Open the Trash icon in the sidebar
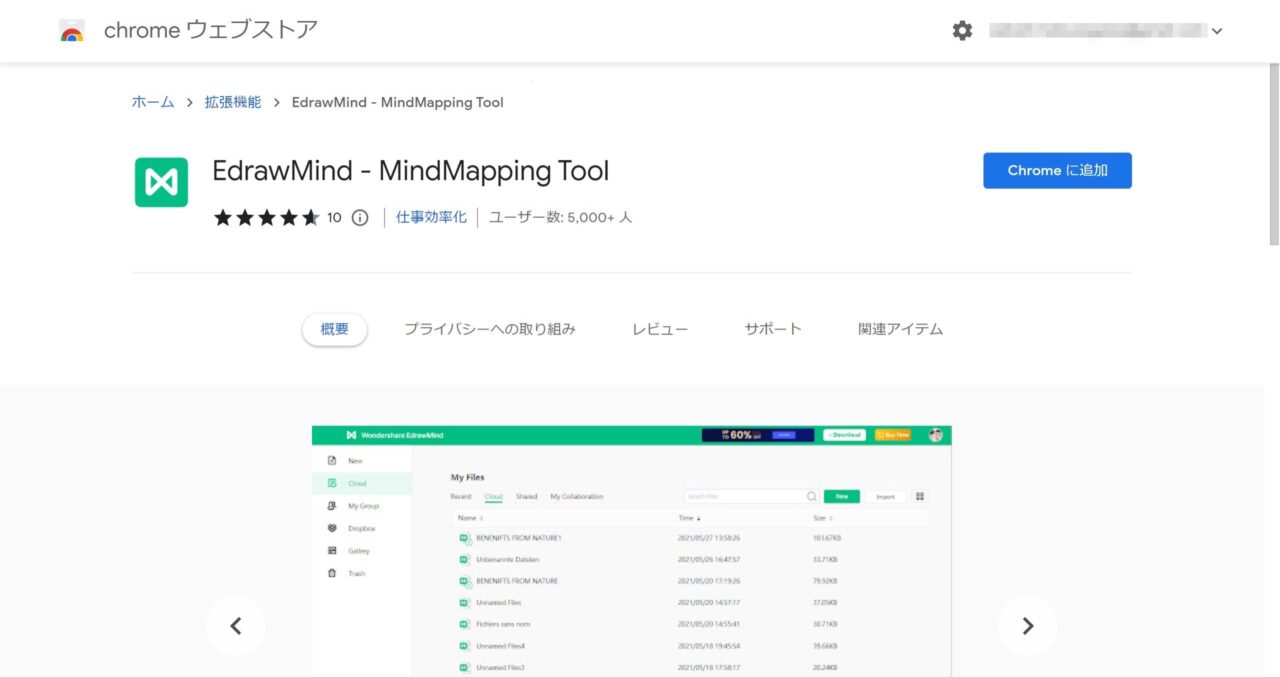Image resolution: width=1280 pixels, height=677 pixels. coord(330,572)
